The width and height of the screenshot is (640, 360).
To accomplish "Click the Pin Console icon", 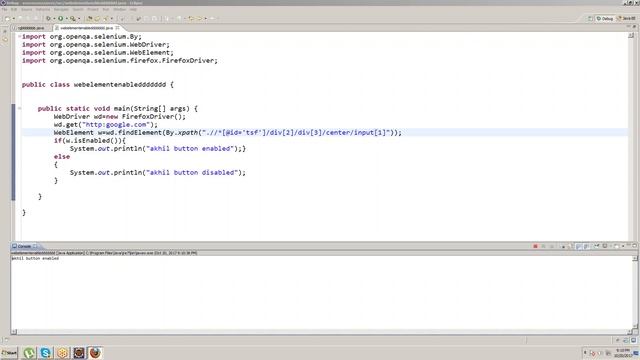I will 596,246.
